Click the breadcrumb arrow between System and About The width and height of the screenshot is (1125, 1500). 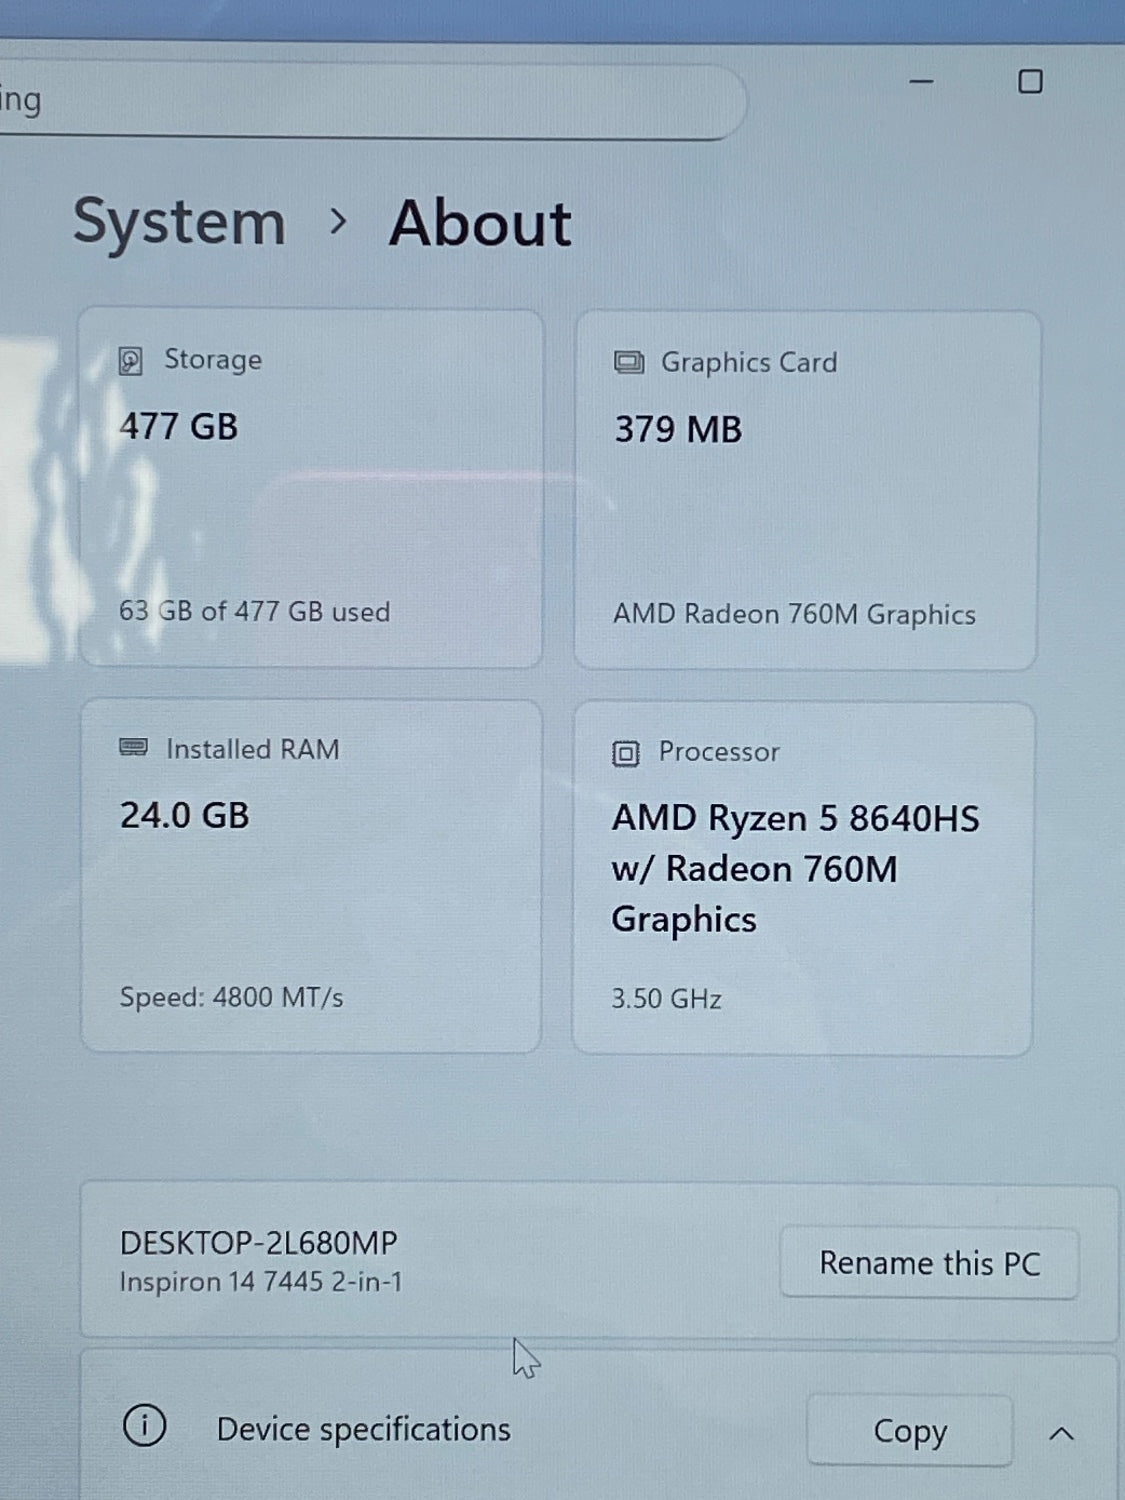(x=338, y=222)
